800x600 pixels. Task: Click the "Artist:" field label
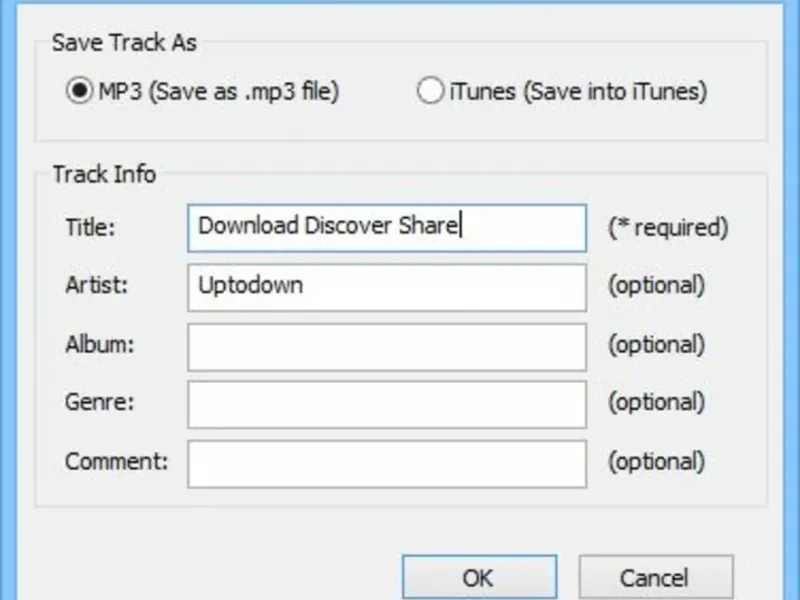pyautogui.click(x=96, y=285)
